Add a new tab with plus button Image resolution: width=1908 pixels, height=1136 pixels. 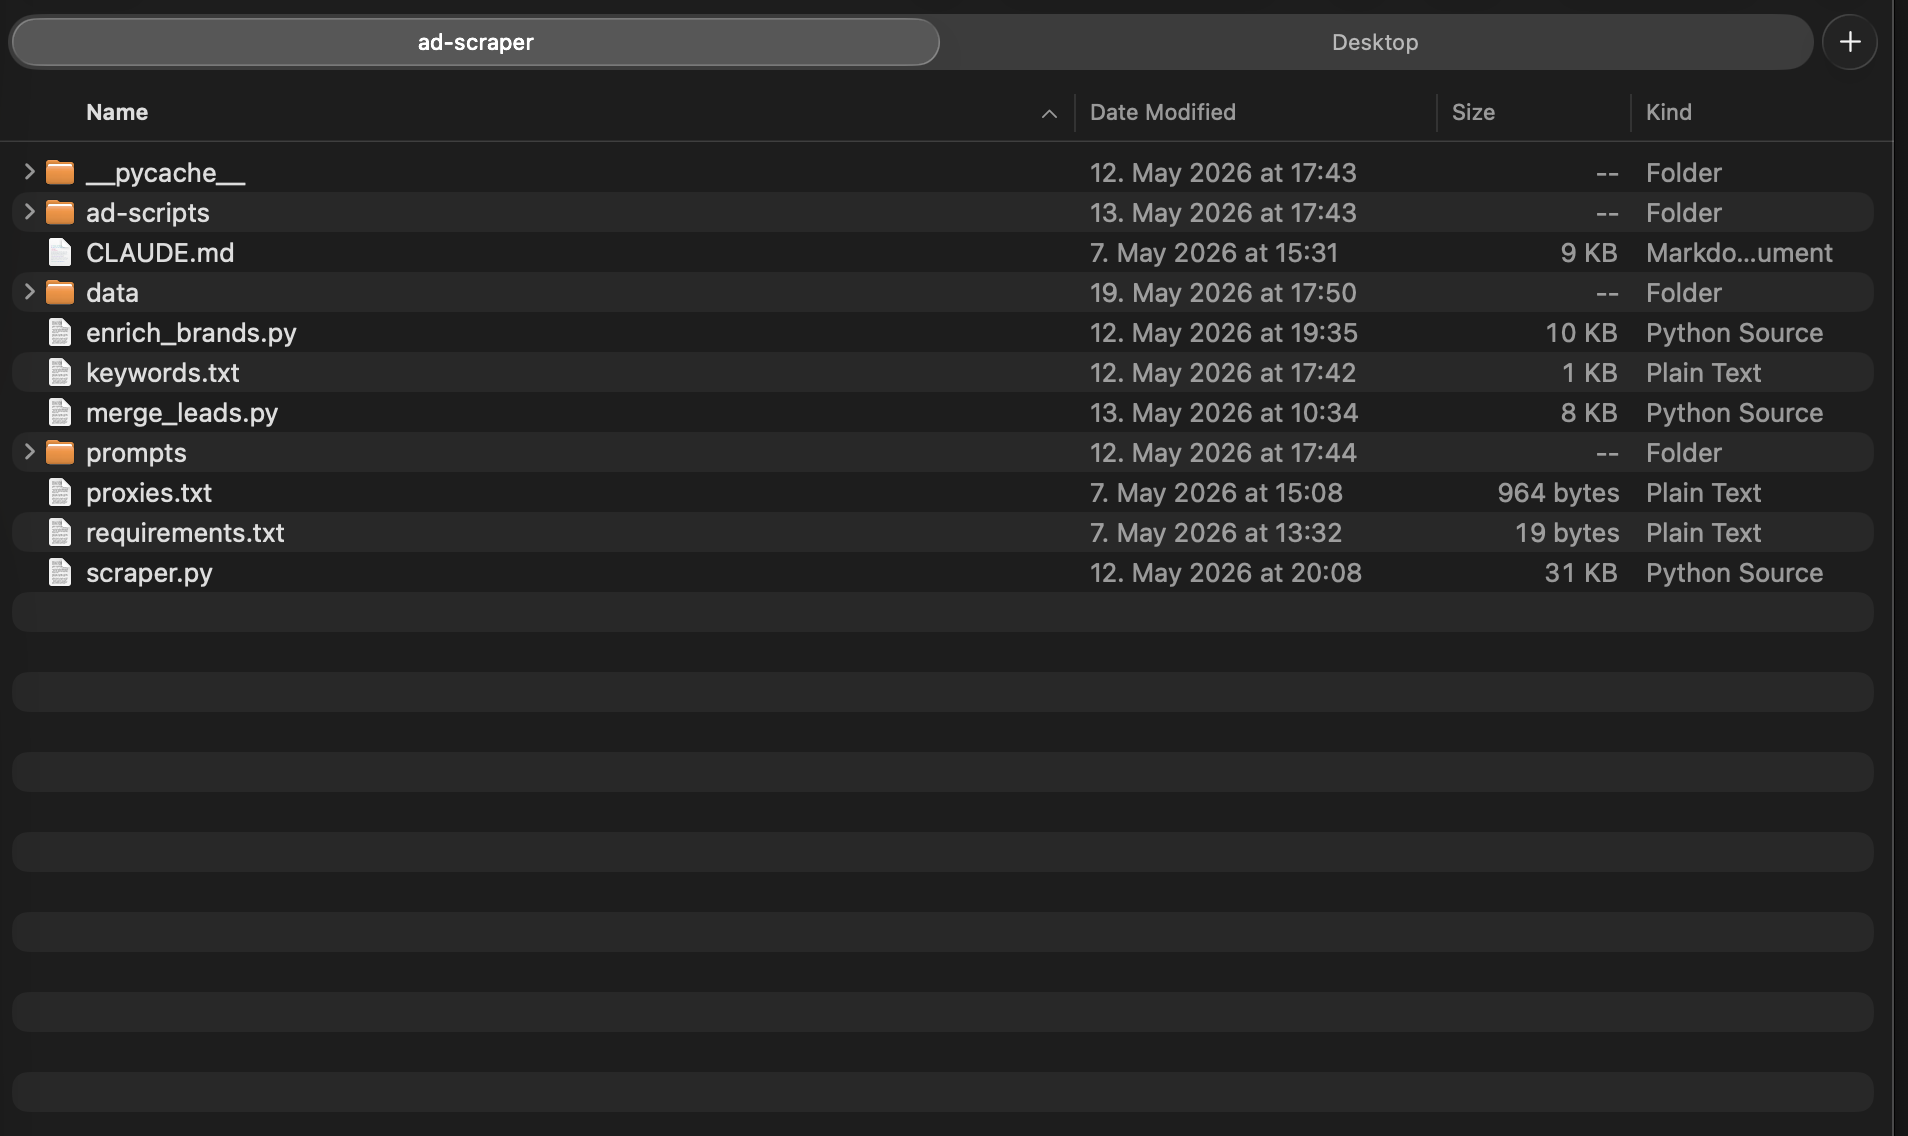(x=1850, y=42)
